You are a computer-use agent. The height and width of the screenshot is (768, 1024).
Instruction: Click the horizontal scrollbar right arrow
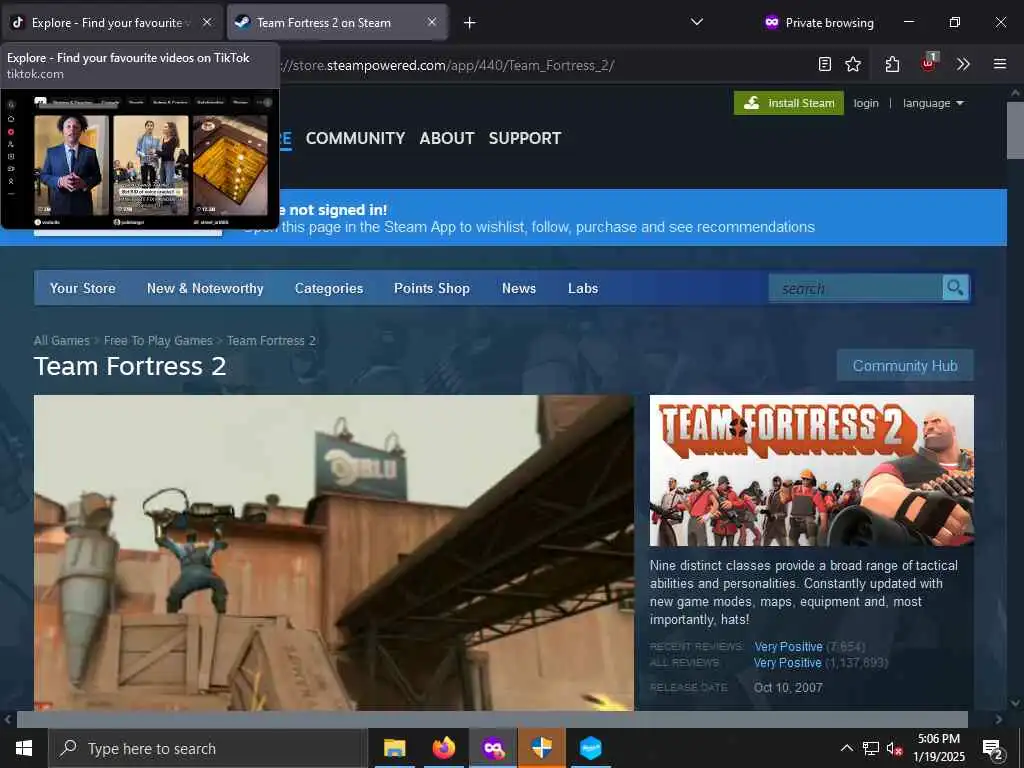pyautogui.click(x=999, y=719)
